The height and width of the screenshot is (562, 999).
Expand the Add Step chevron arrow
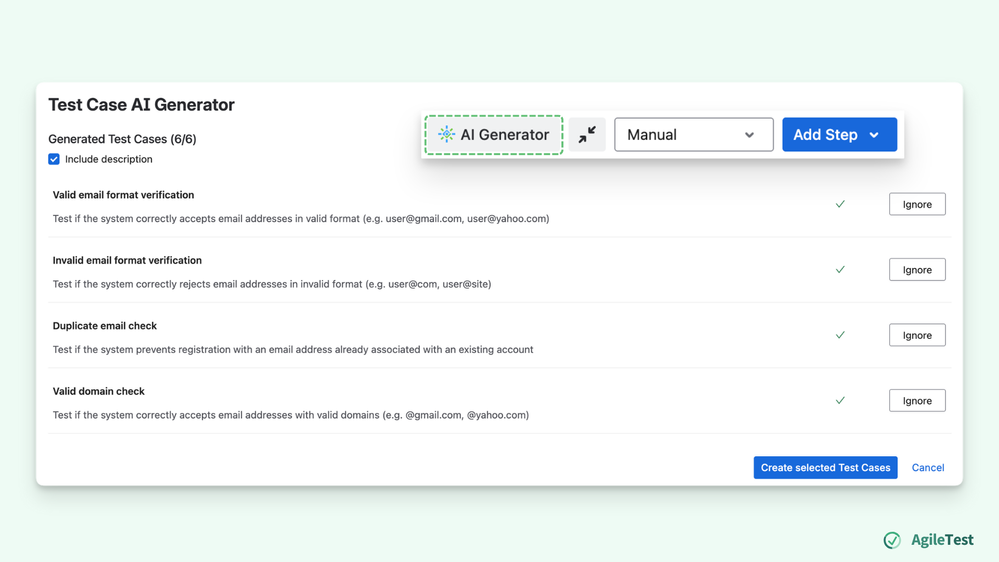pyautogui.click(x=874, y=135)
